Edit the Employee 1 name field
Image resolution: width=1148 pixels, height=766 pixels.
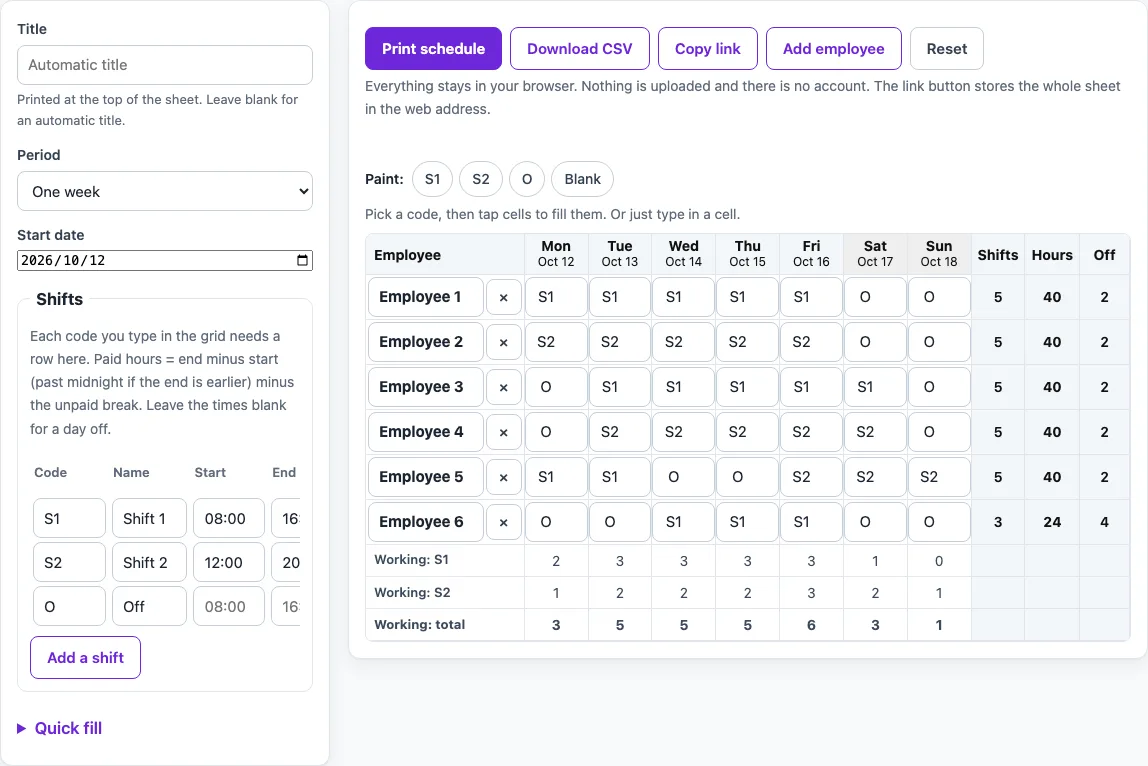pyautogui.click(x=425, y=297)
